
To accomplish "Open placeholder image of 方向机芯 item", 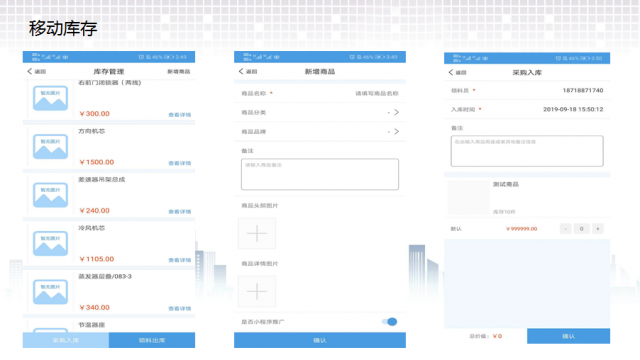I will click(x=50, y=147).
